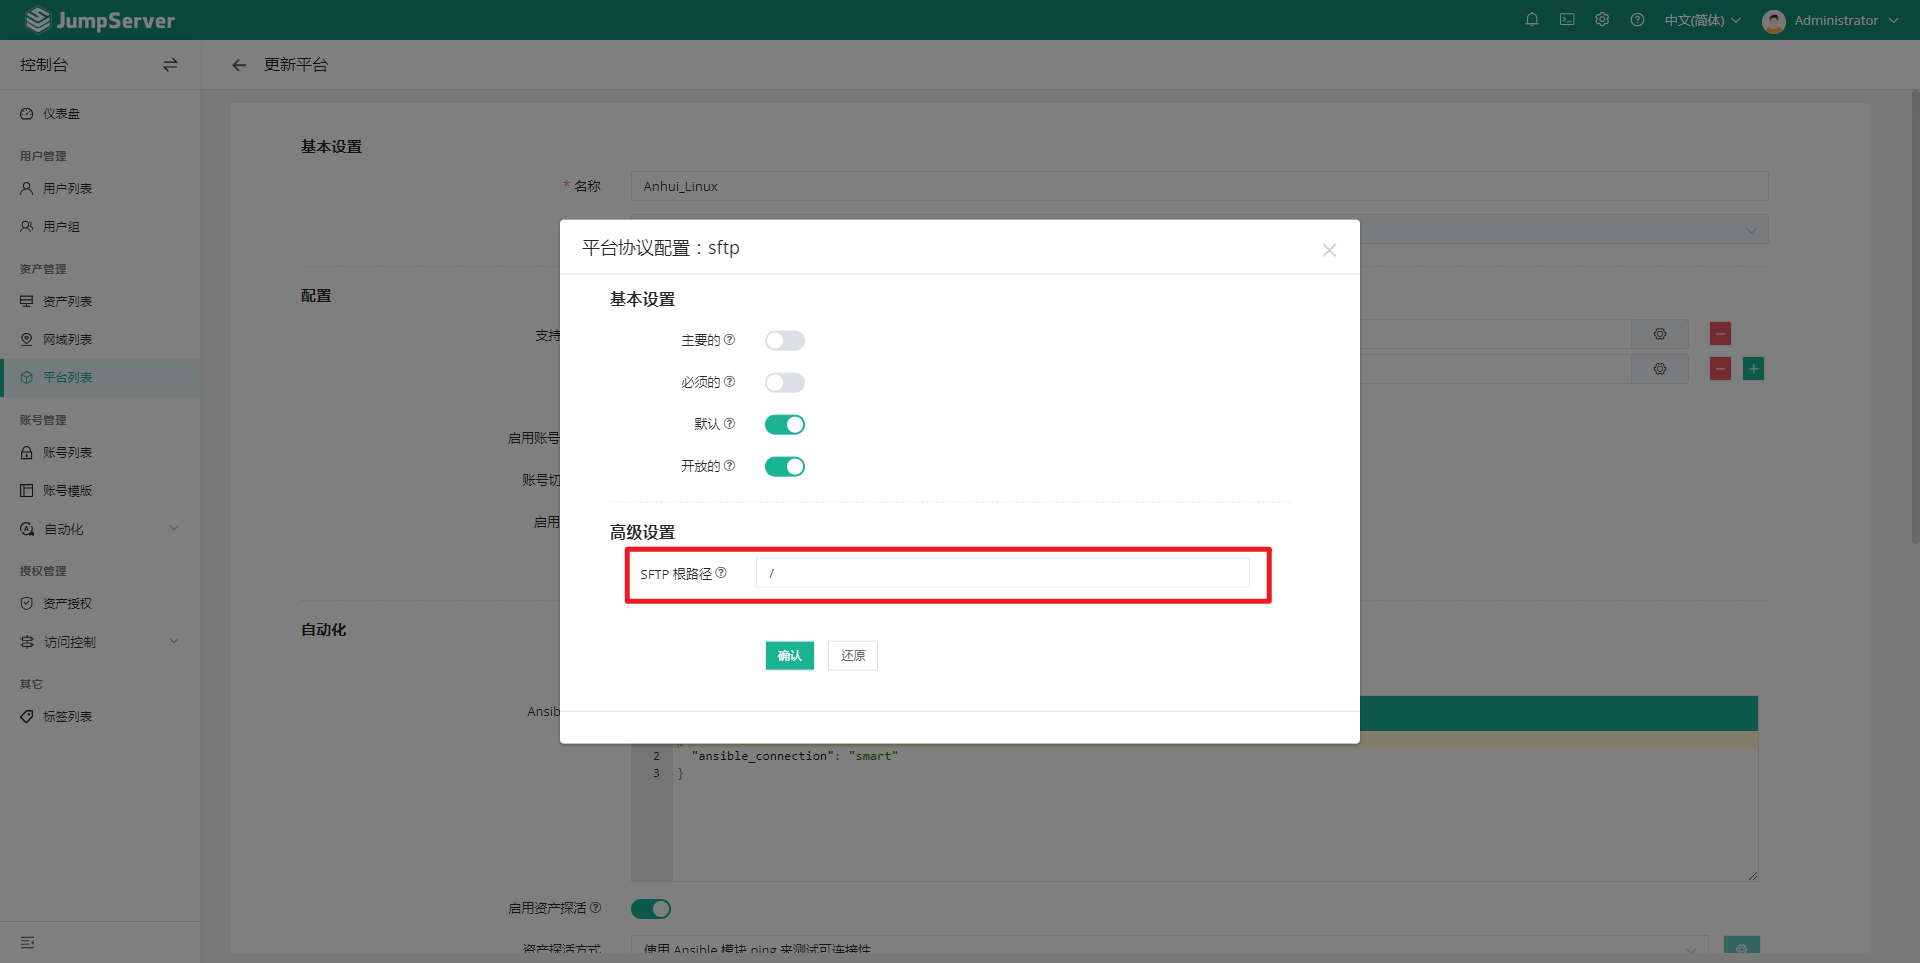The image size is (1920, 963).
Task: Click the sidebar view switch icon
Action: (x=170, y=65)
